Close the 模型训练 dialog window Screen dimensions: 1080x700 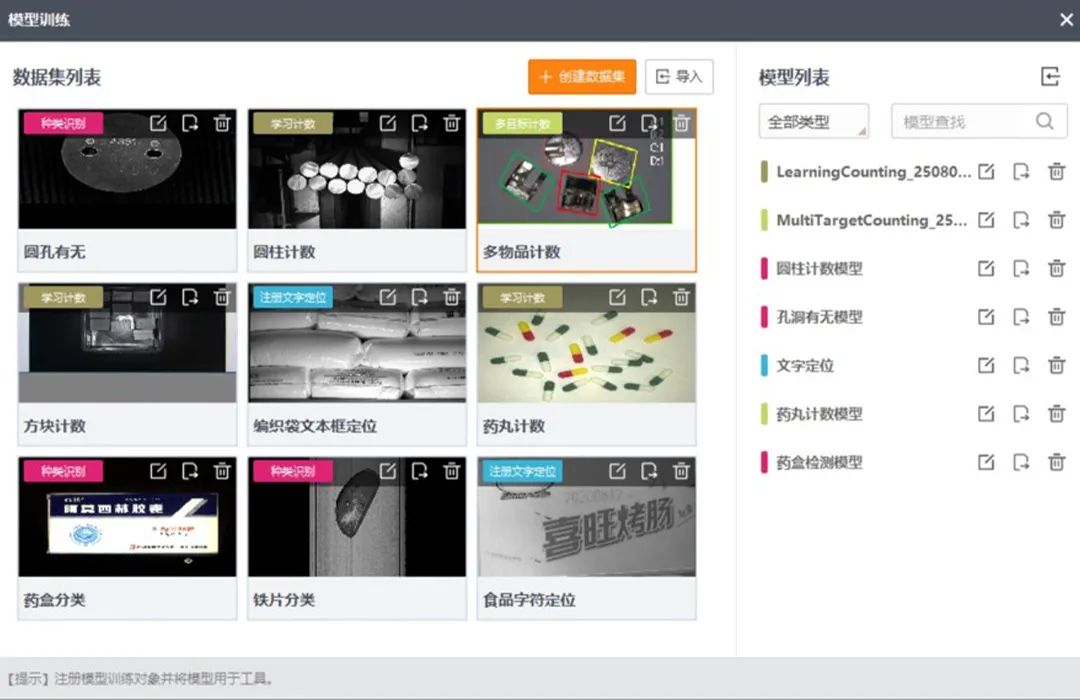click(1065, 20)
